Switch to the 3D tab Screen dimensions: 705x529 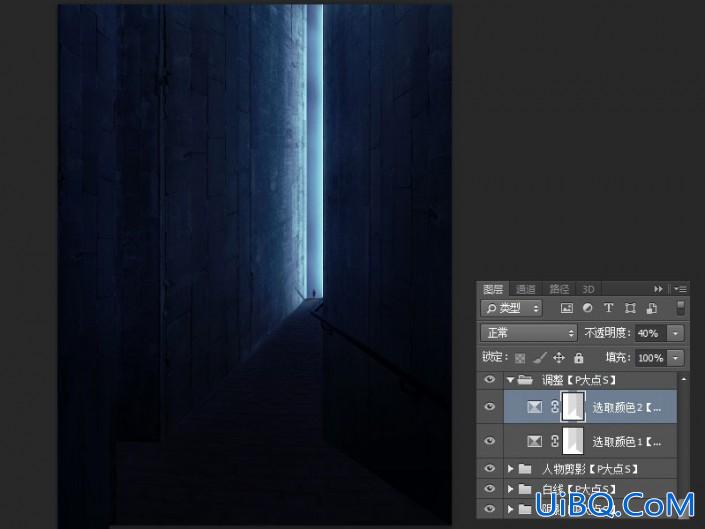pos(589,289)
